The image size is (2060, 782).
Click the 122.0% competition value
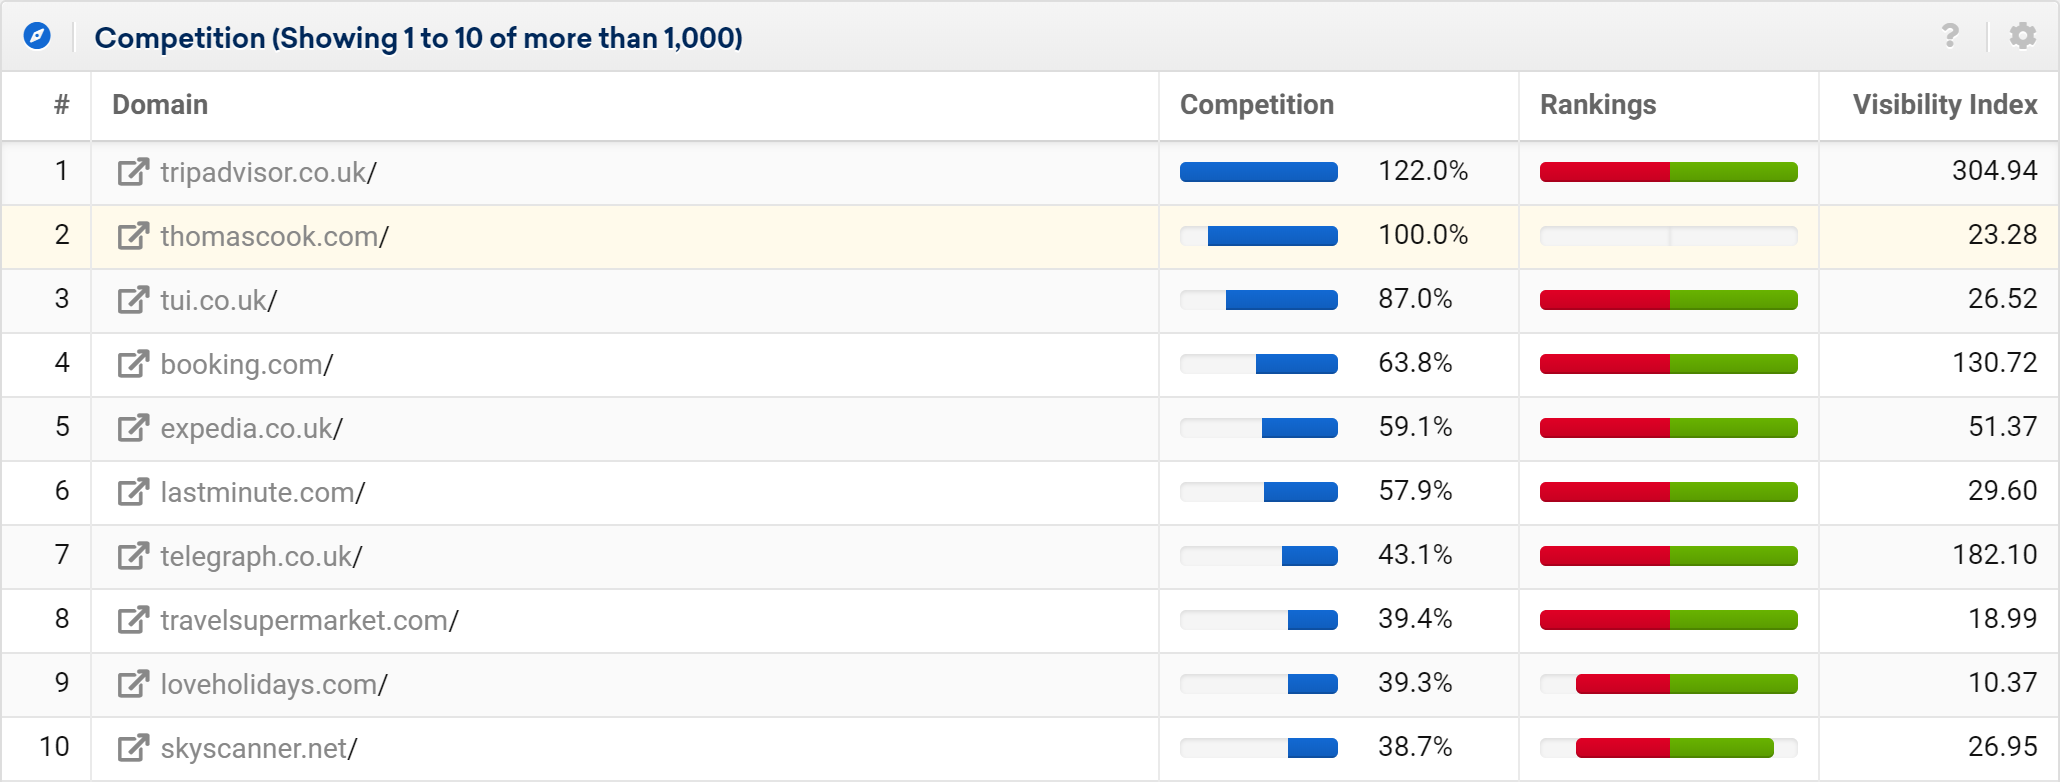[1423, 171]
